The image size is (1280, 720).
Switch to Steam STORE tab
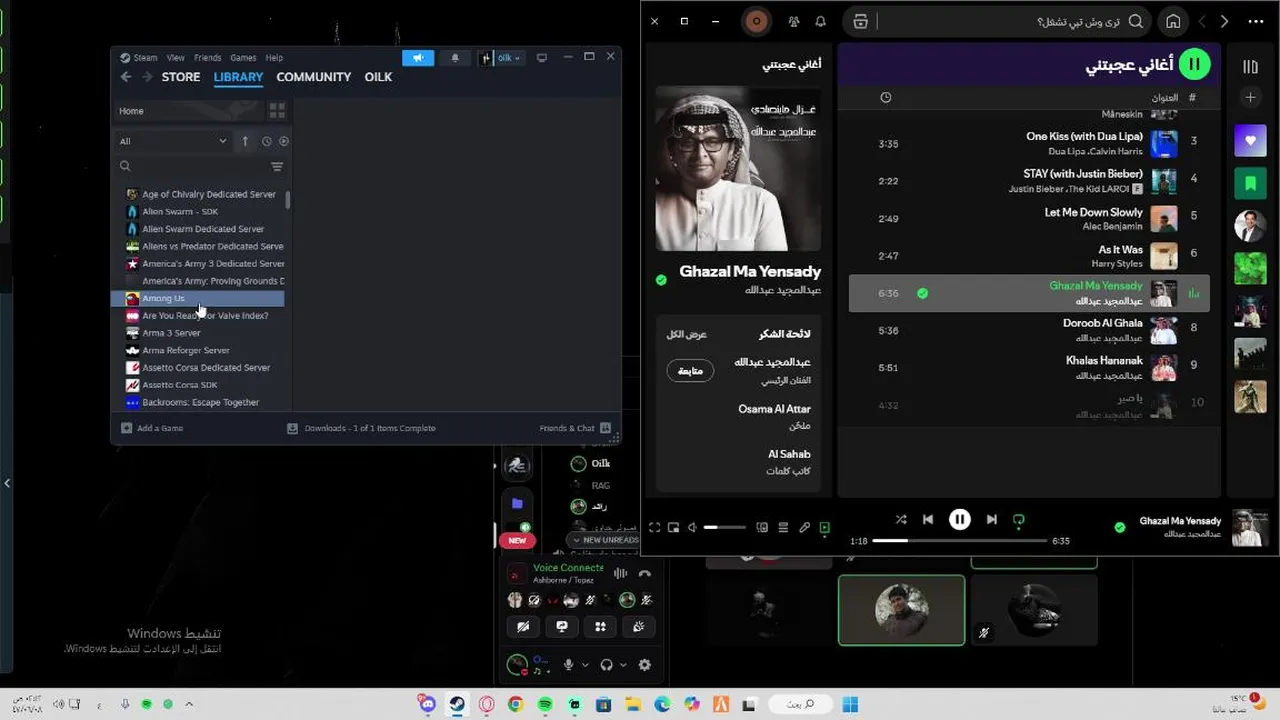181,77
